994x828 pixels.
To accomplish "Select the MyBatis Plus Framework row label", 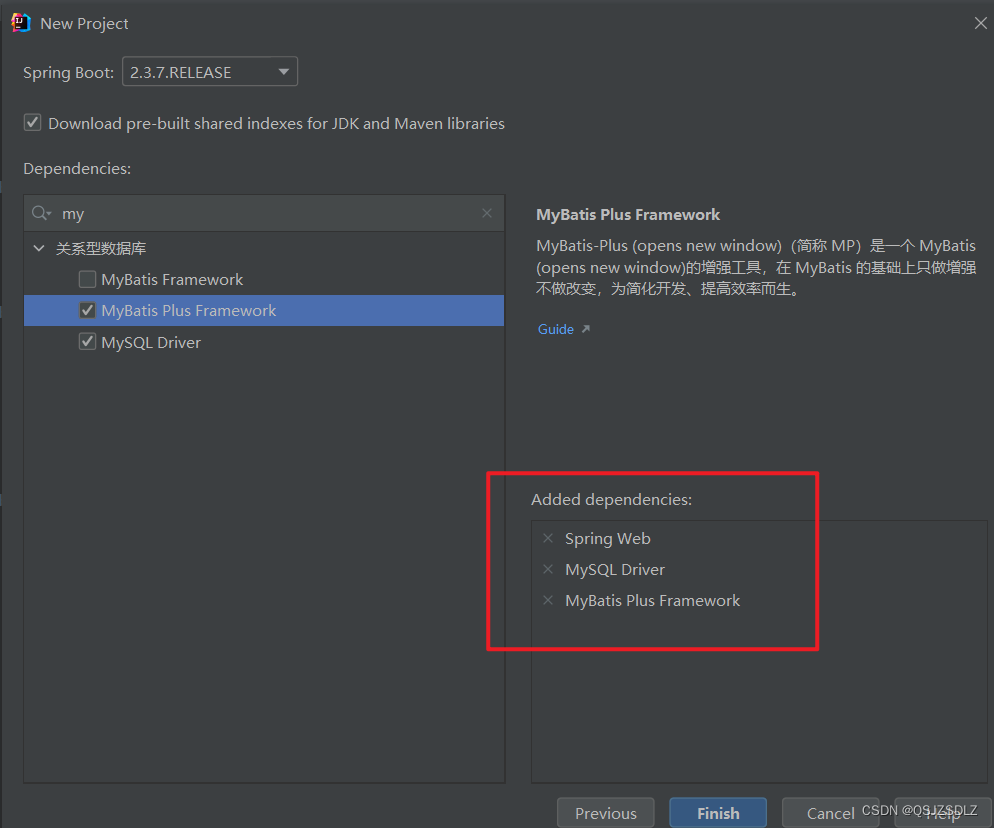I will tap(188, 311).
